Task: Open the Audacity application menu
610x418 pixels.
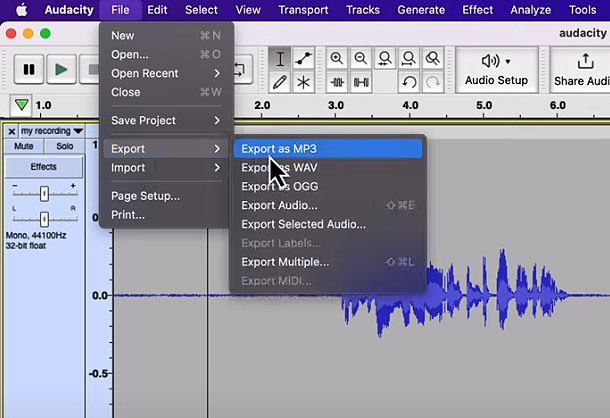Action: 69,10
